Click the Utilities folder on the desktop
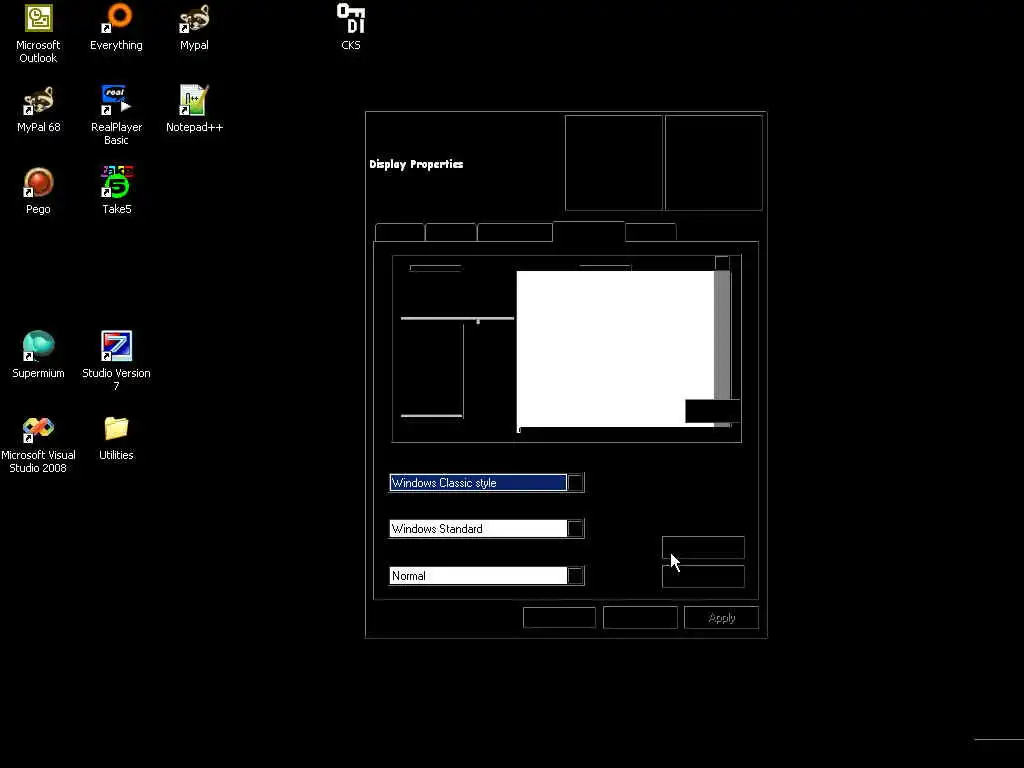The width and height of the screenshot is (1024, 768). 116,439
